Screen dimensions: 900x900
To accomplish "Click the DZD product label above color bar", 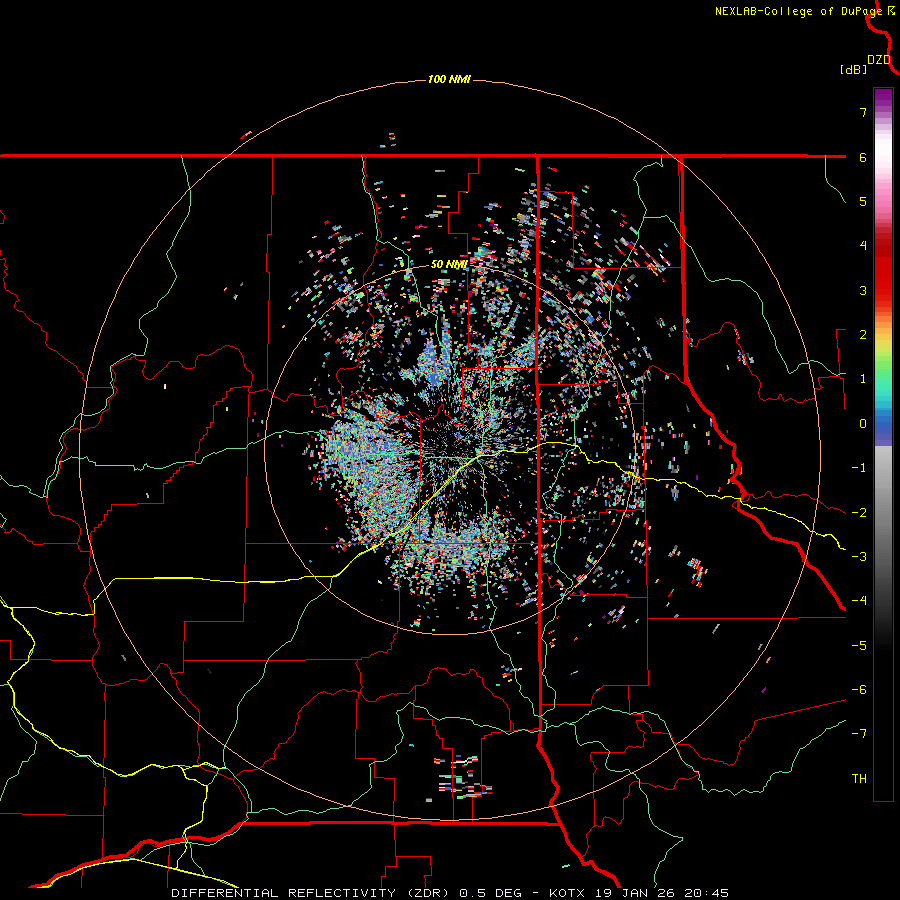I will (x=879, y=60).
